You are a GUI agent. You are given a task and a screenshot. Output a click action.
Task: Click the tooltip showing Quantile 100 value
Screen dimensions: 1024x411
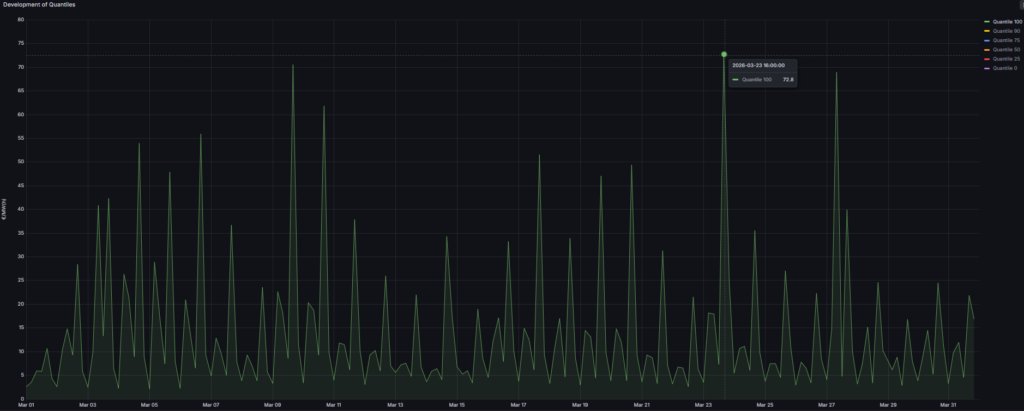[762, 73]
